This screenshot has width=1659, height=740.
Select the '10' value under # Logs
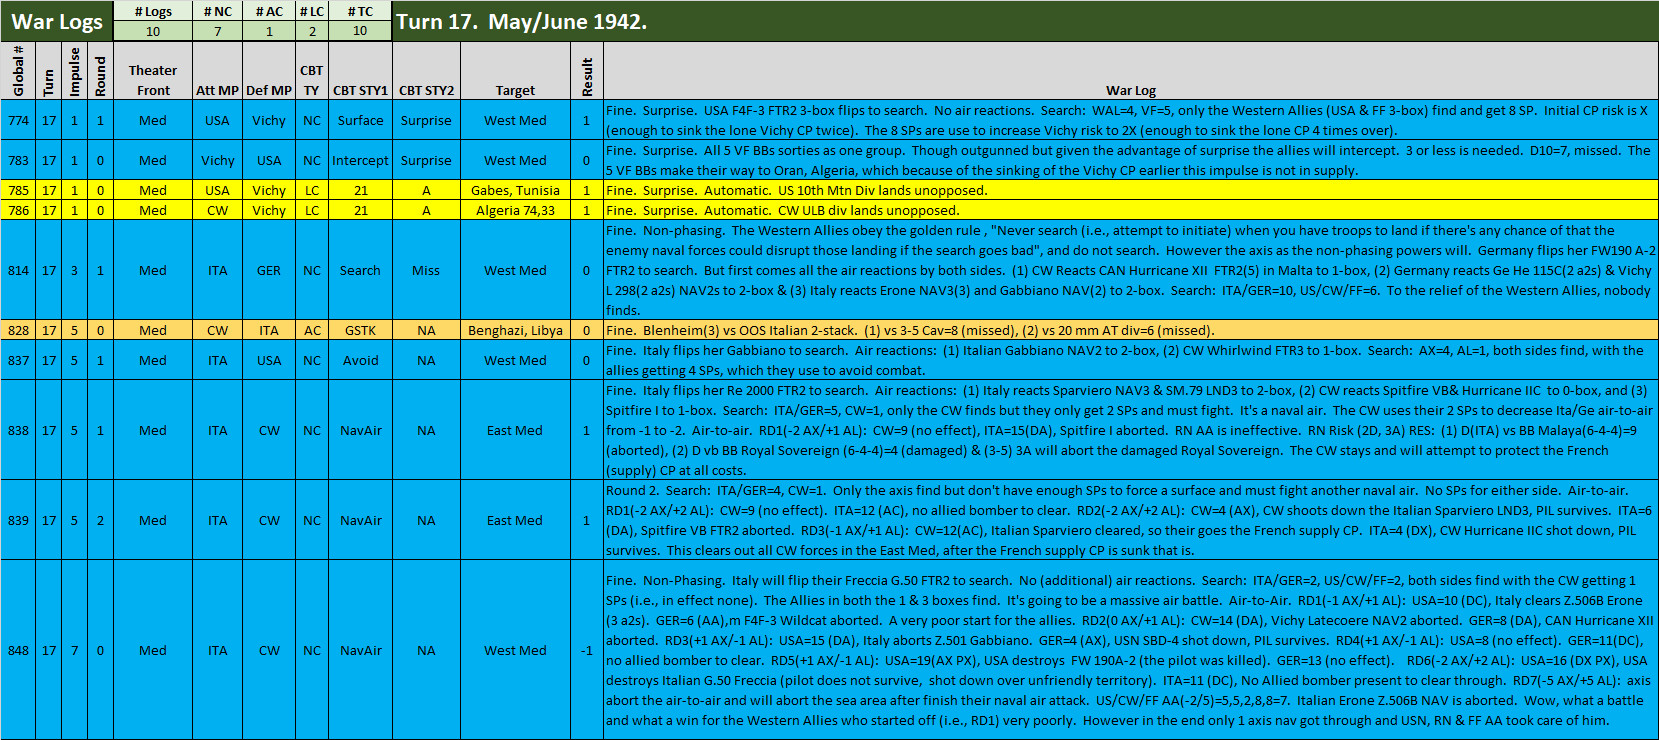coord(153,31)
